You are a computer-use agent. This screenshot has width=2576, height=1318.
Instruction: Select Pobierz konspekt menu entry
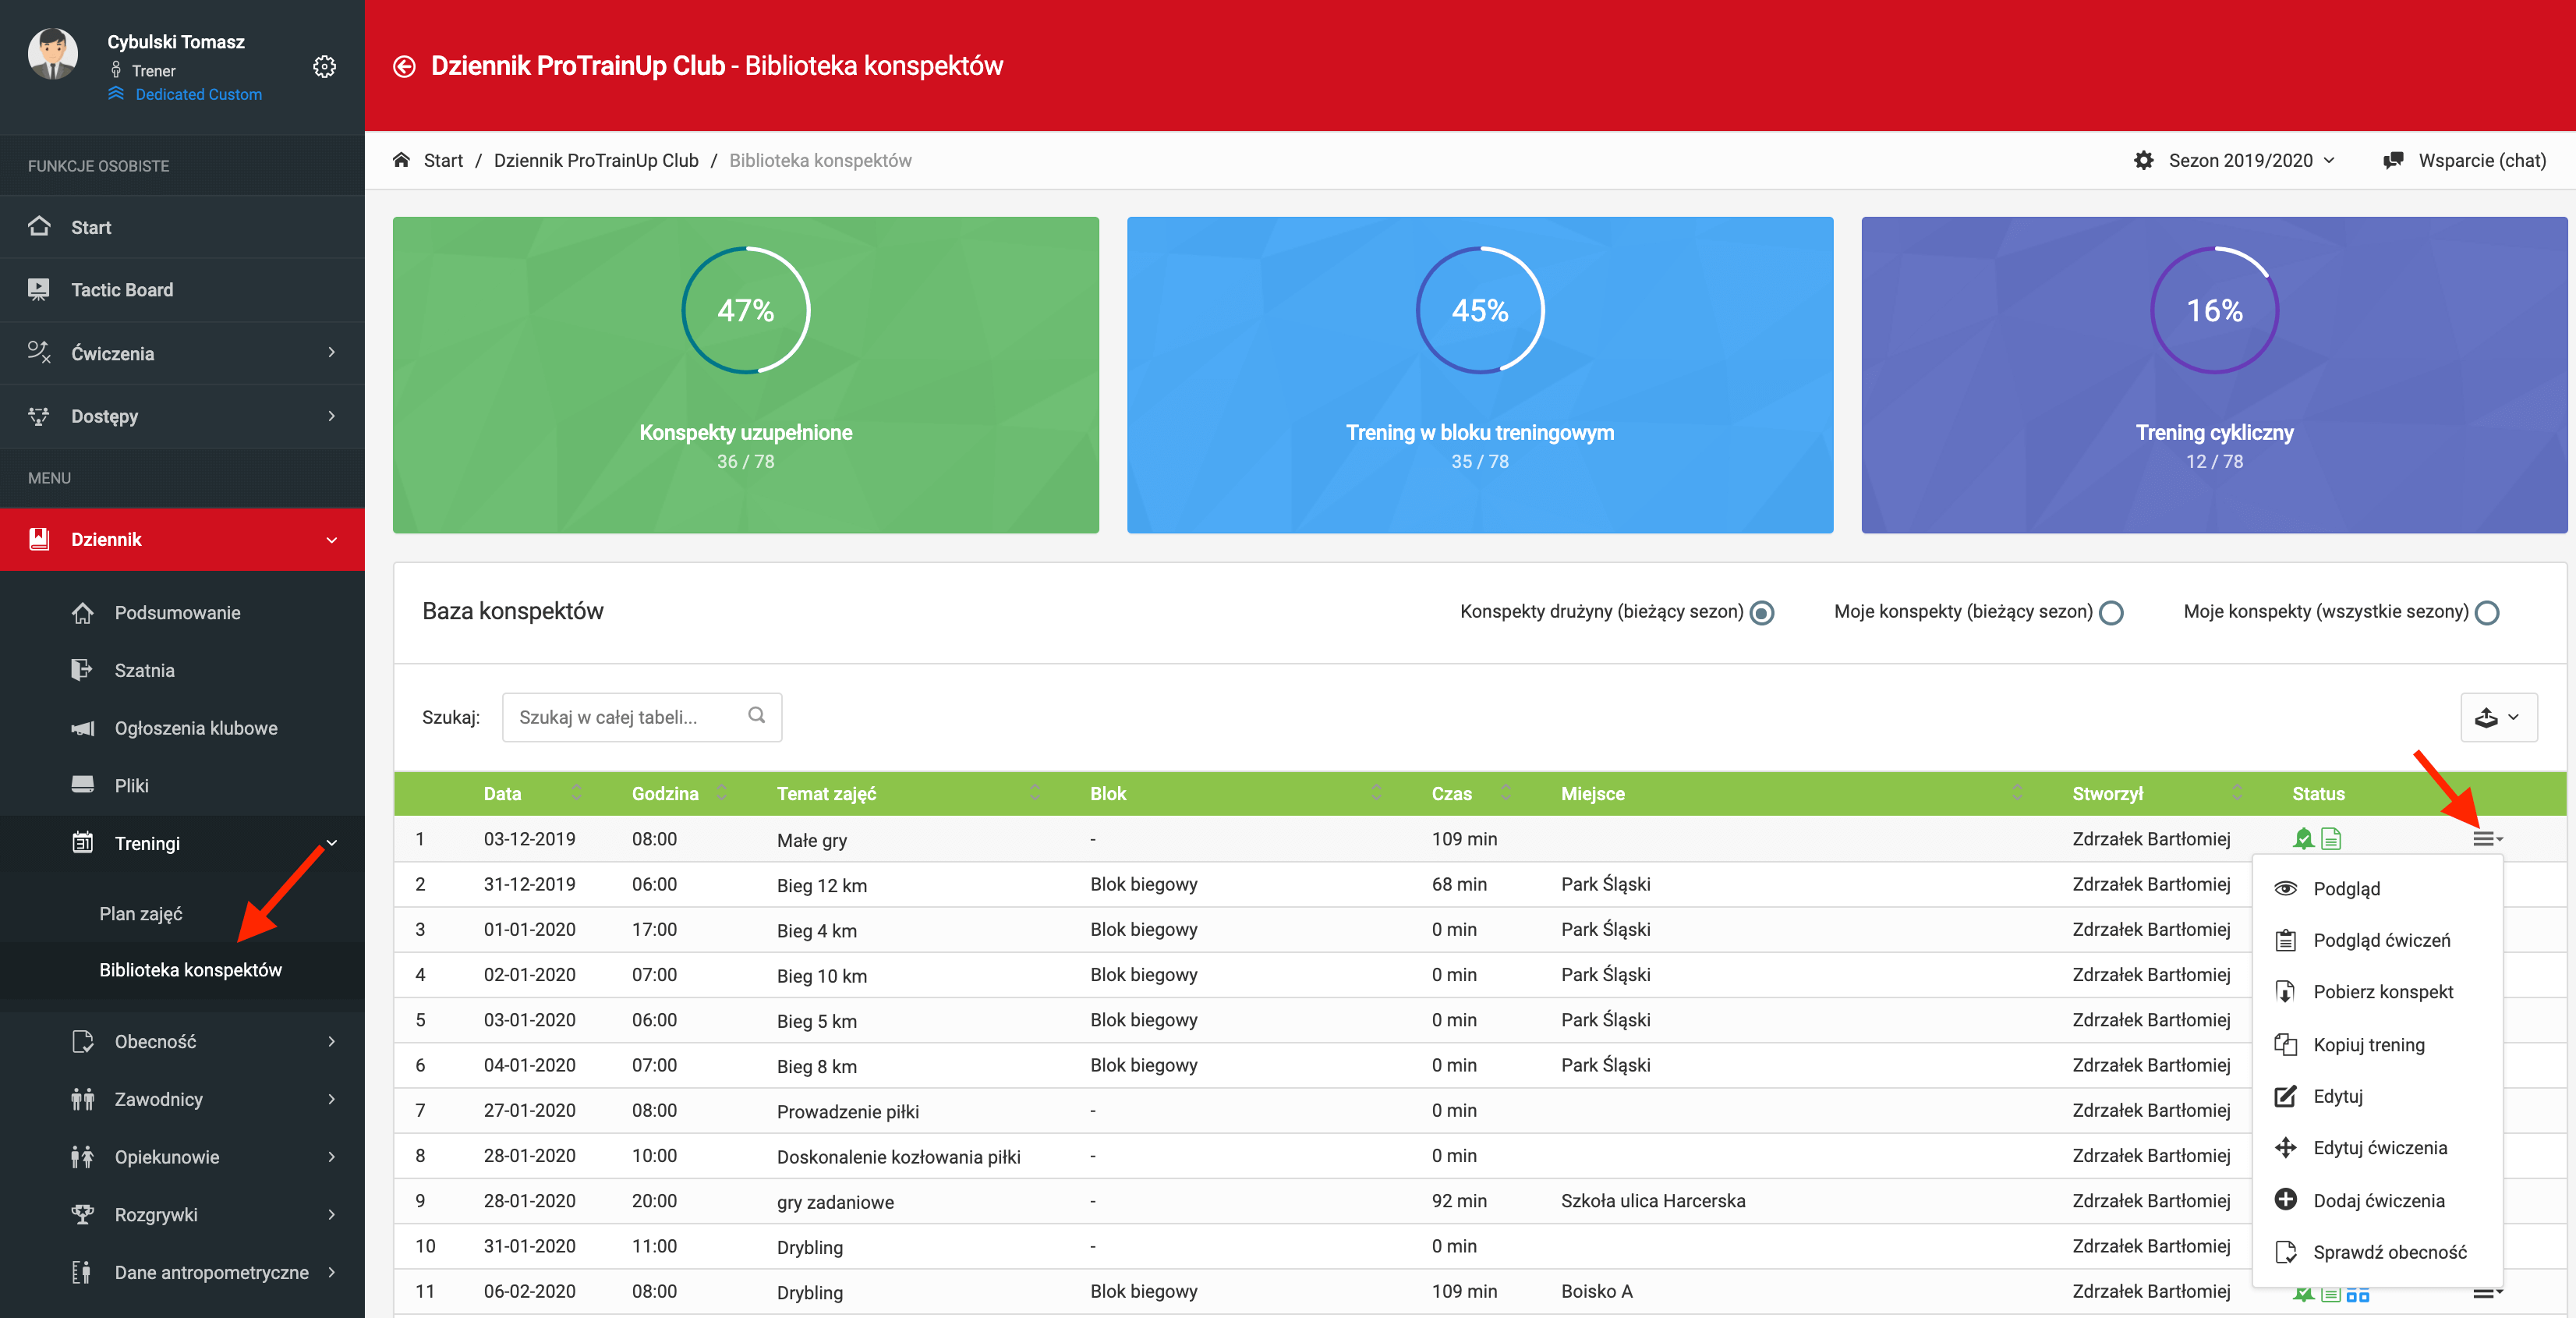[x=2382, y=991]
